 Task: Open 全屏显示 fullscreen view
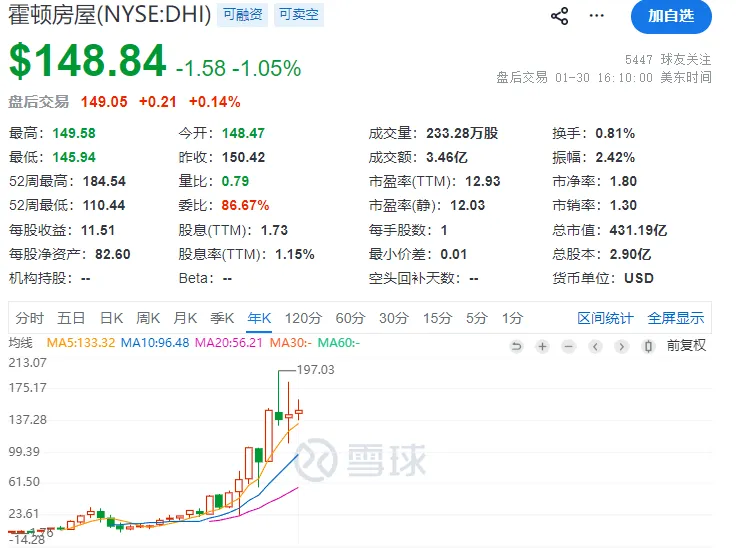pyautogui.click(x=676, y=318)
